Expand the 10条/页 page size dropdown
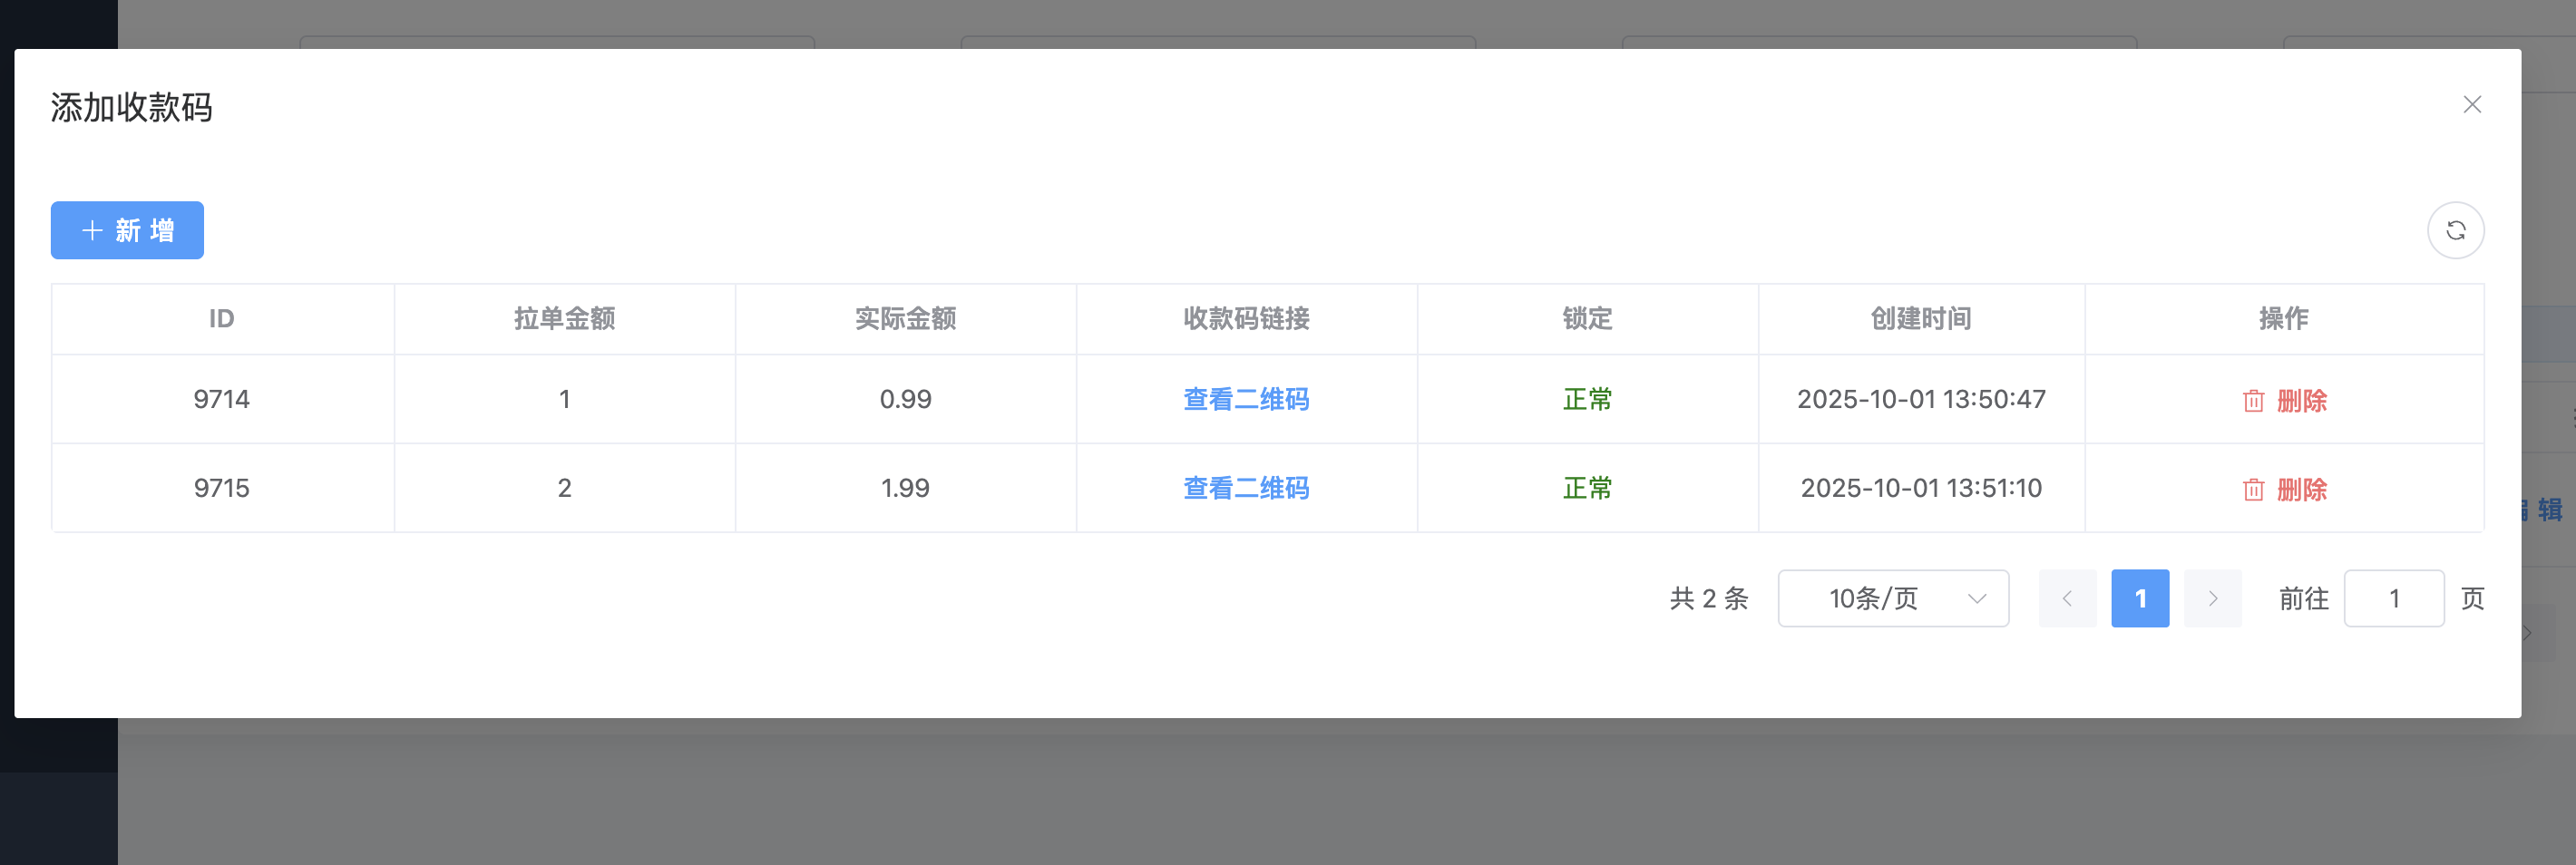Image resolution: width=2576 pixels, height=865 pixels. point(1892,599)
